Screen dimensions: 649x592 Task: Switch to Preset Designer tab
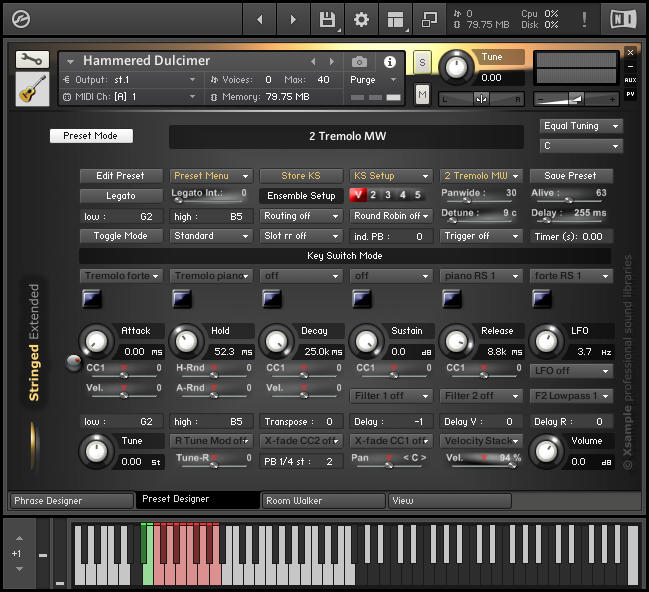(x=198, y=499)
